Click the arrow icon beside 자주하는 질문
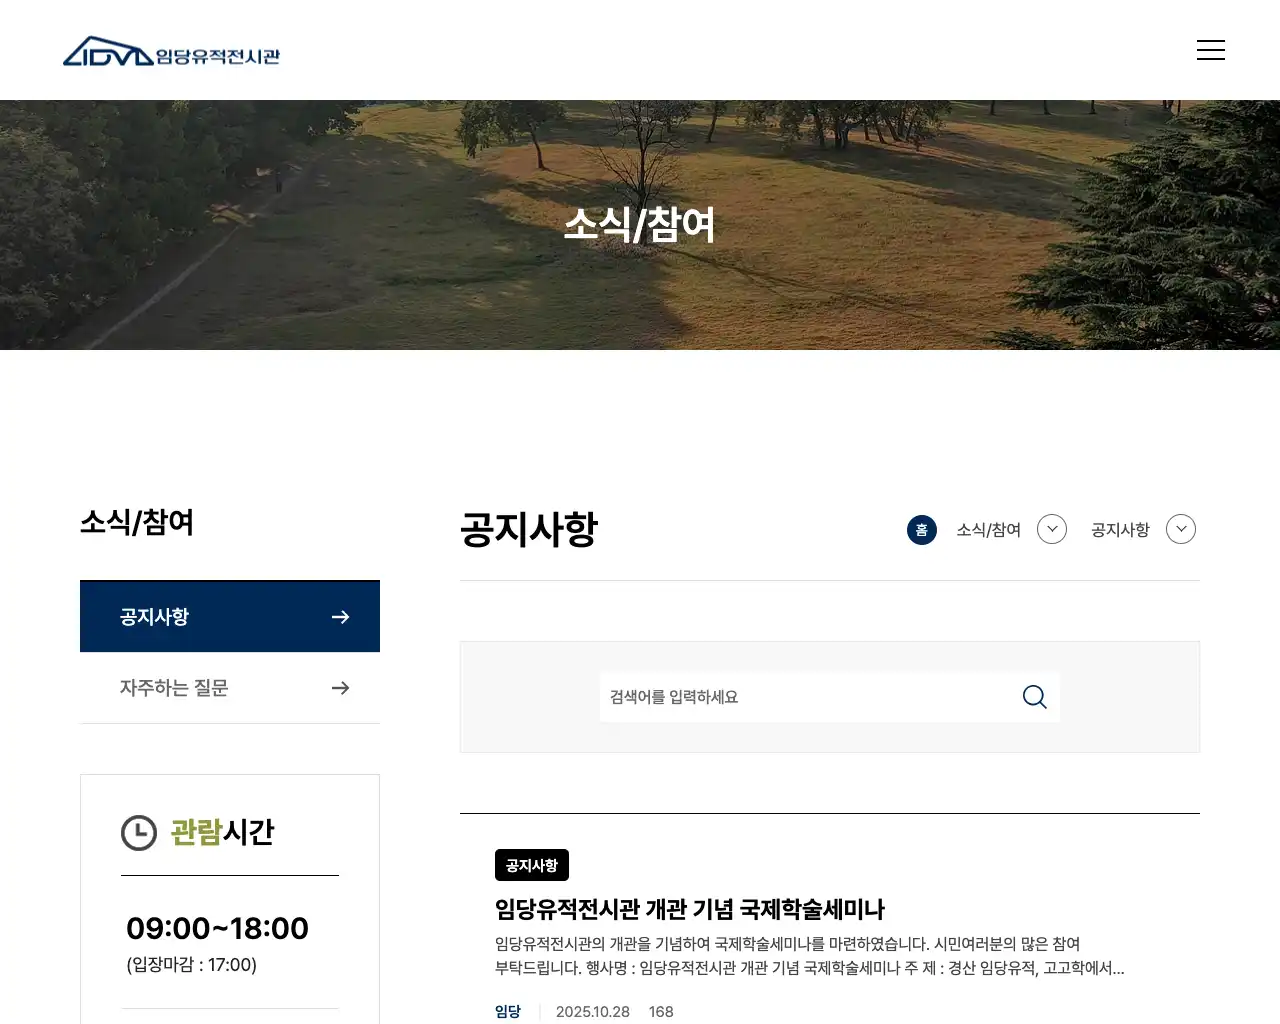Image resolution: width=1280 pixels, height=1024 pixels. coord(340,688)
